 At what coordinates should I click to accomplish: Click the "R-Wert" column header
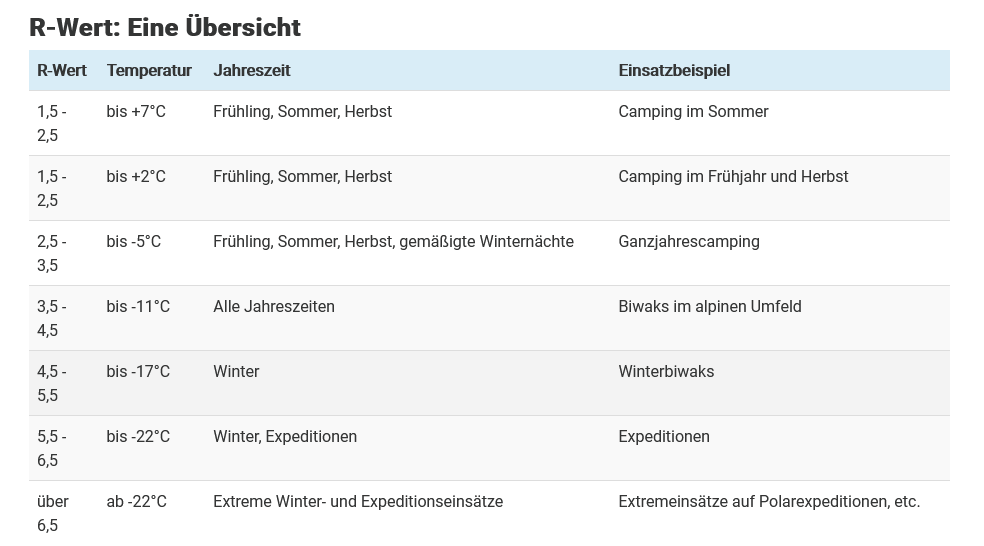[62, 70]
